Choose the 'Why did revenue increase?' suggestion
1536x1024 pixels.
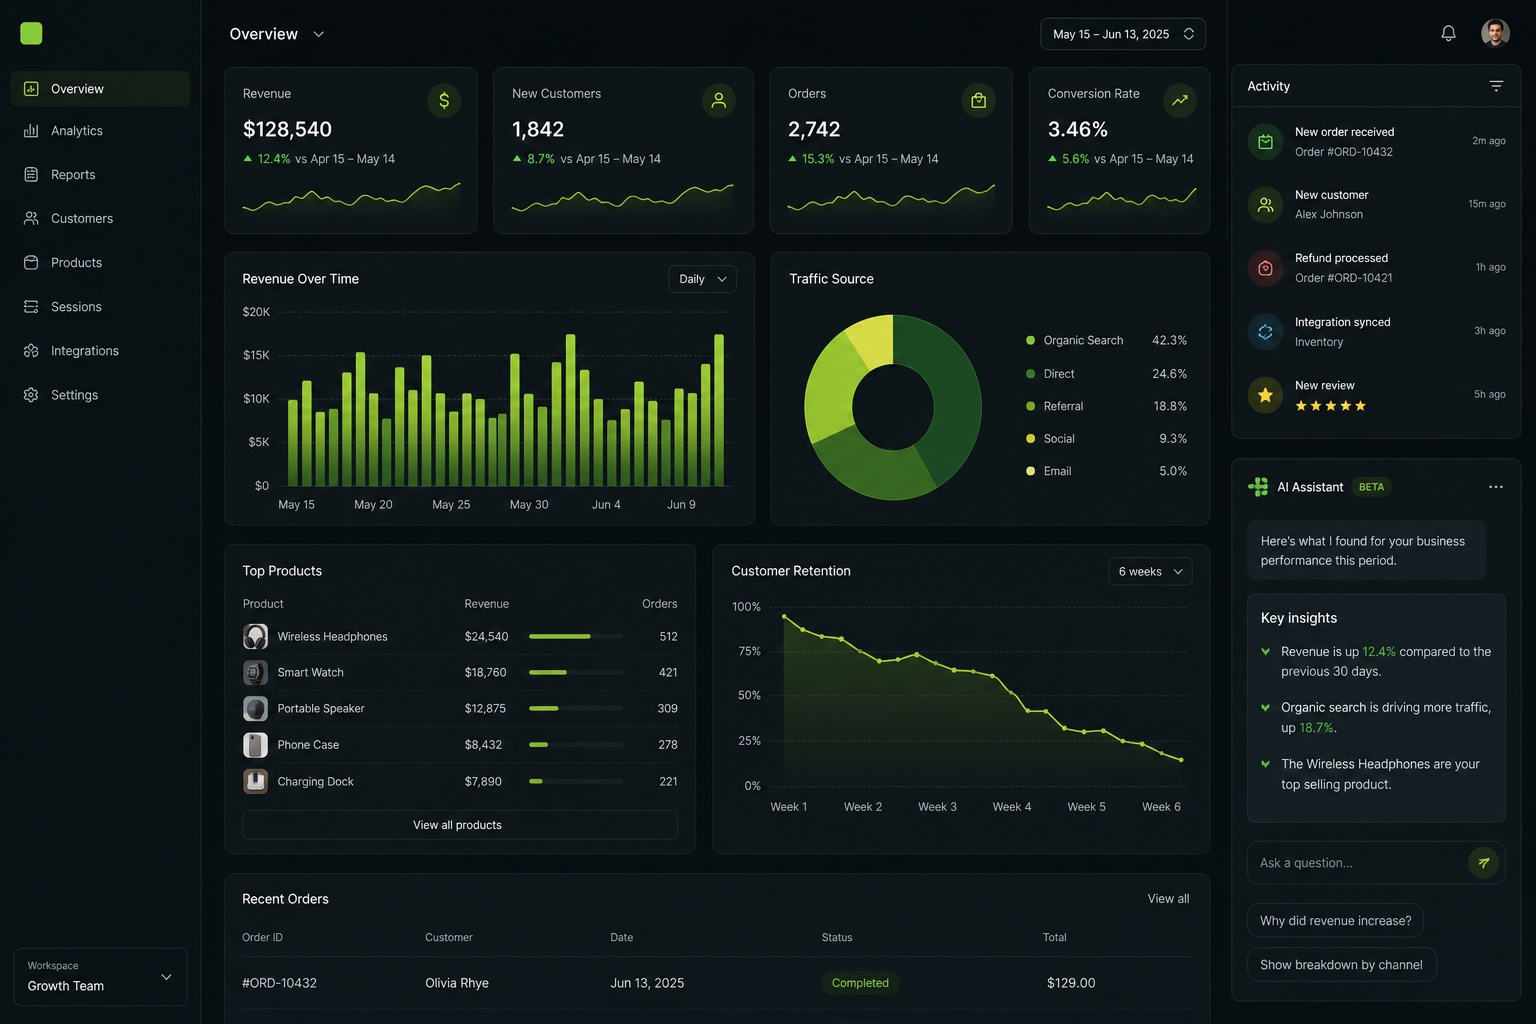(1335, 921)
